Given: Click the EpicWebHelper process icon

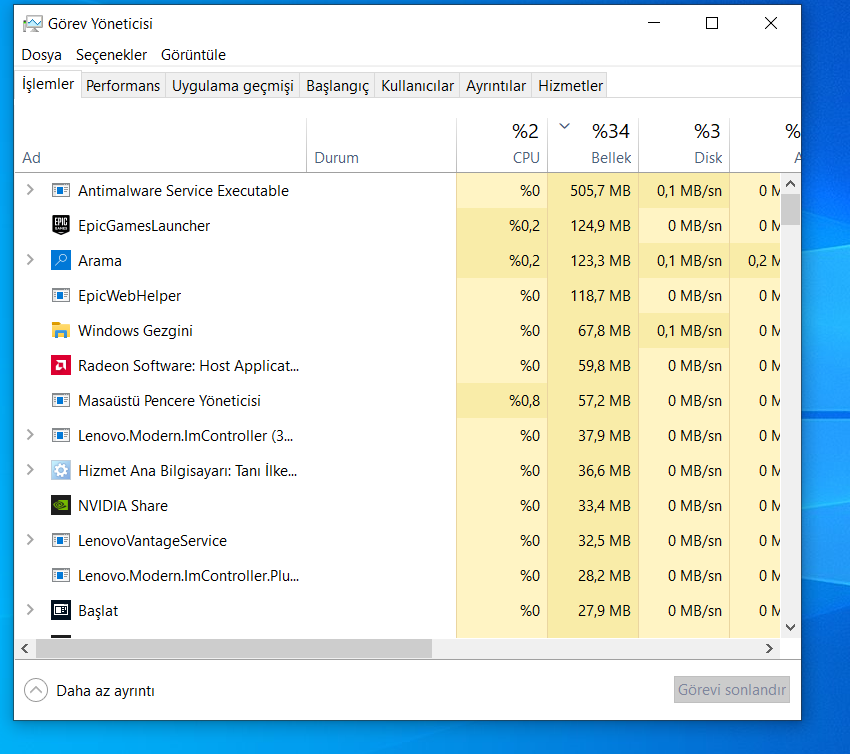Looking at the screenshot, I should point(61,295).
